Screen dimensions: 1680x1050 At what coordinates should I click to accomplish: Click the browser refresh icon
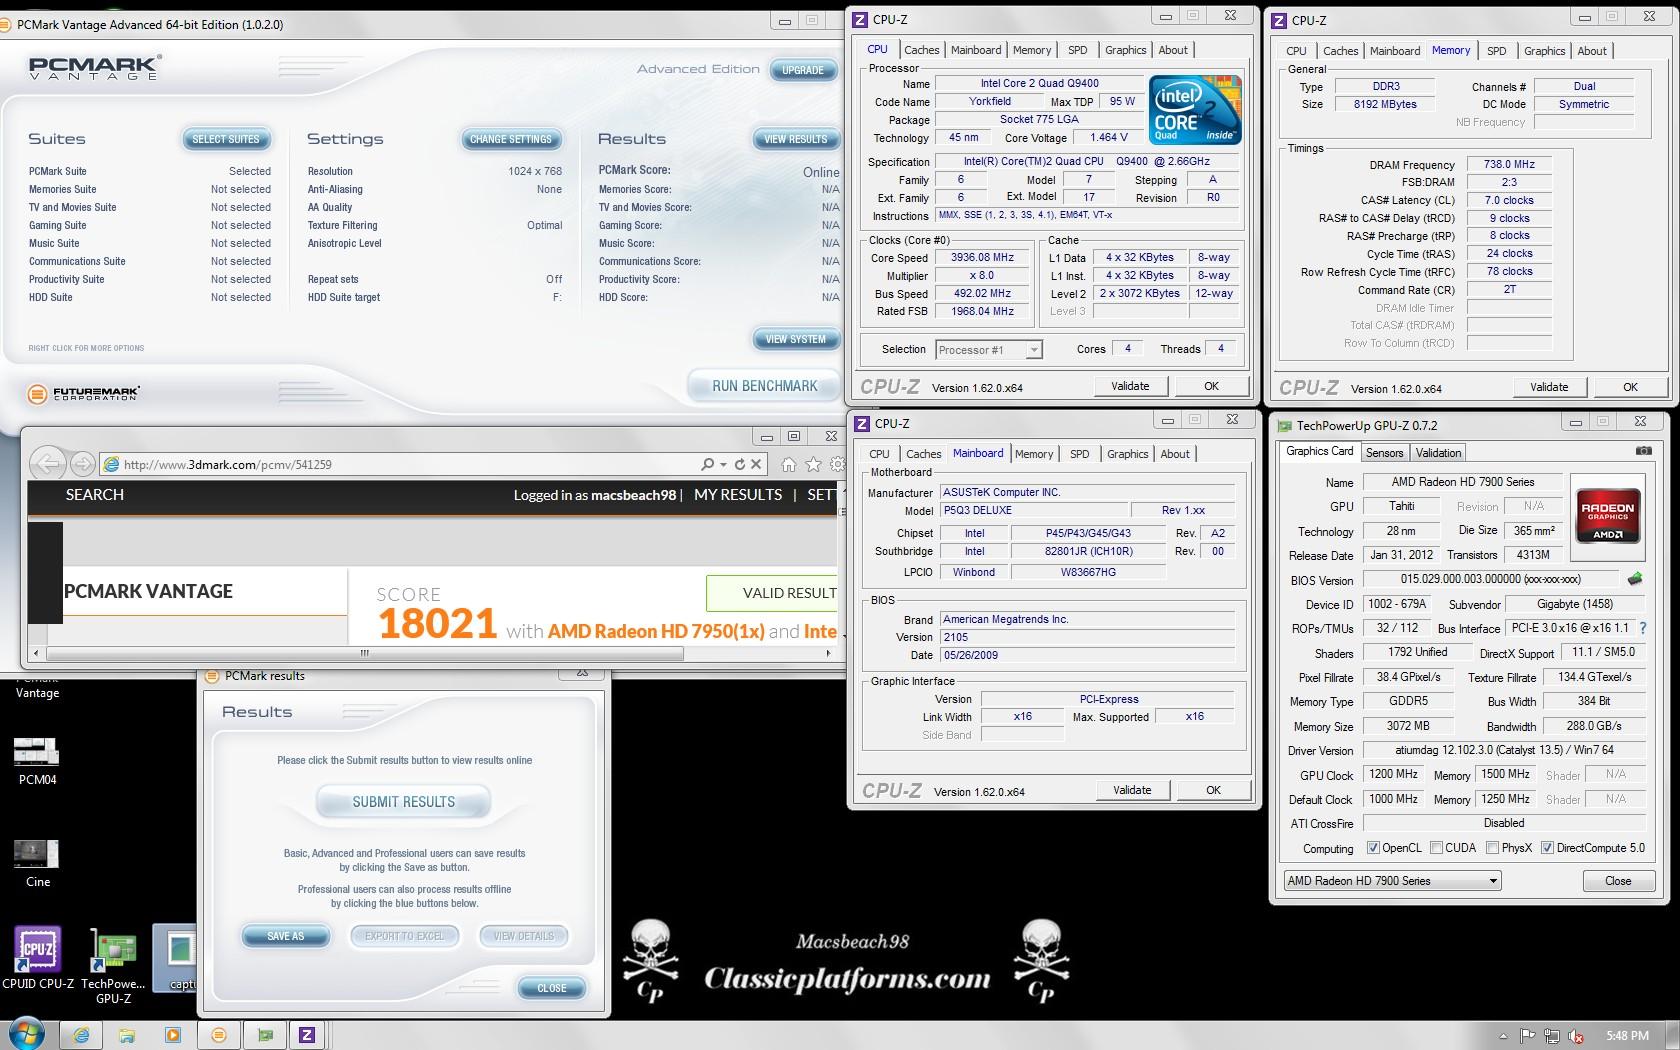tap(740, 464)
